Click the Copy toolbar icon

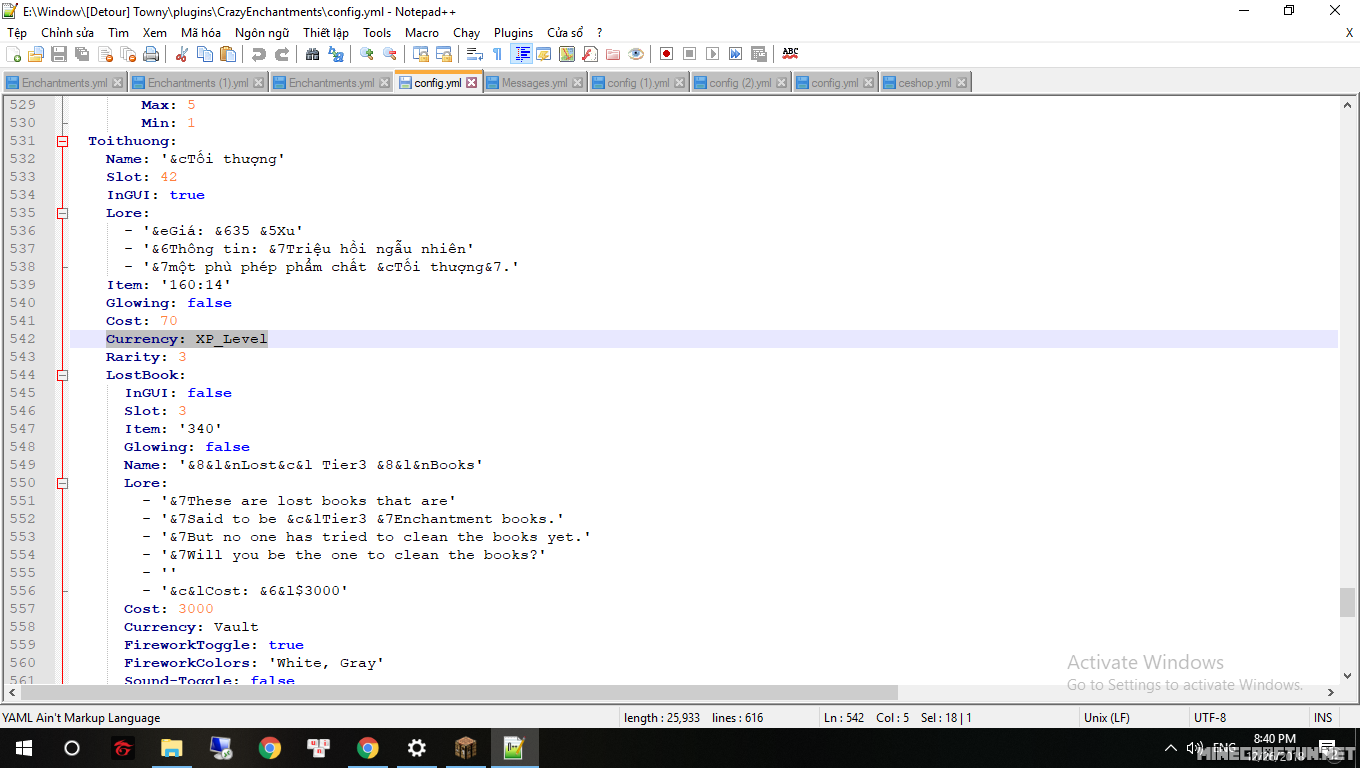click(205, 54)
